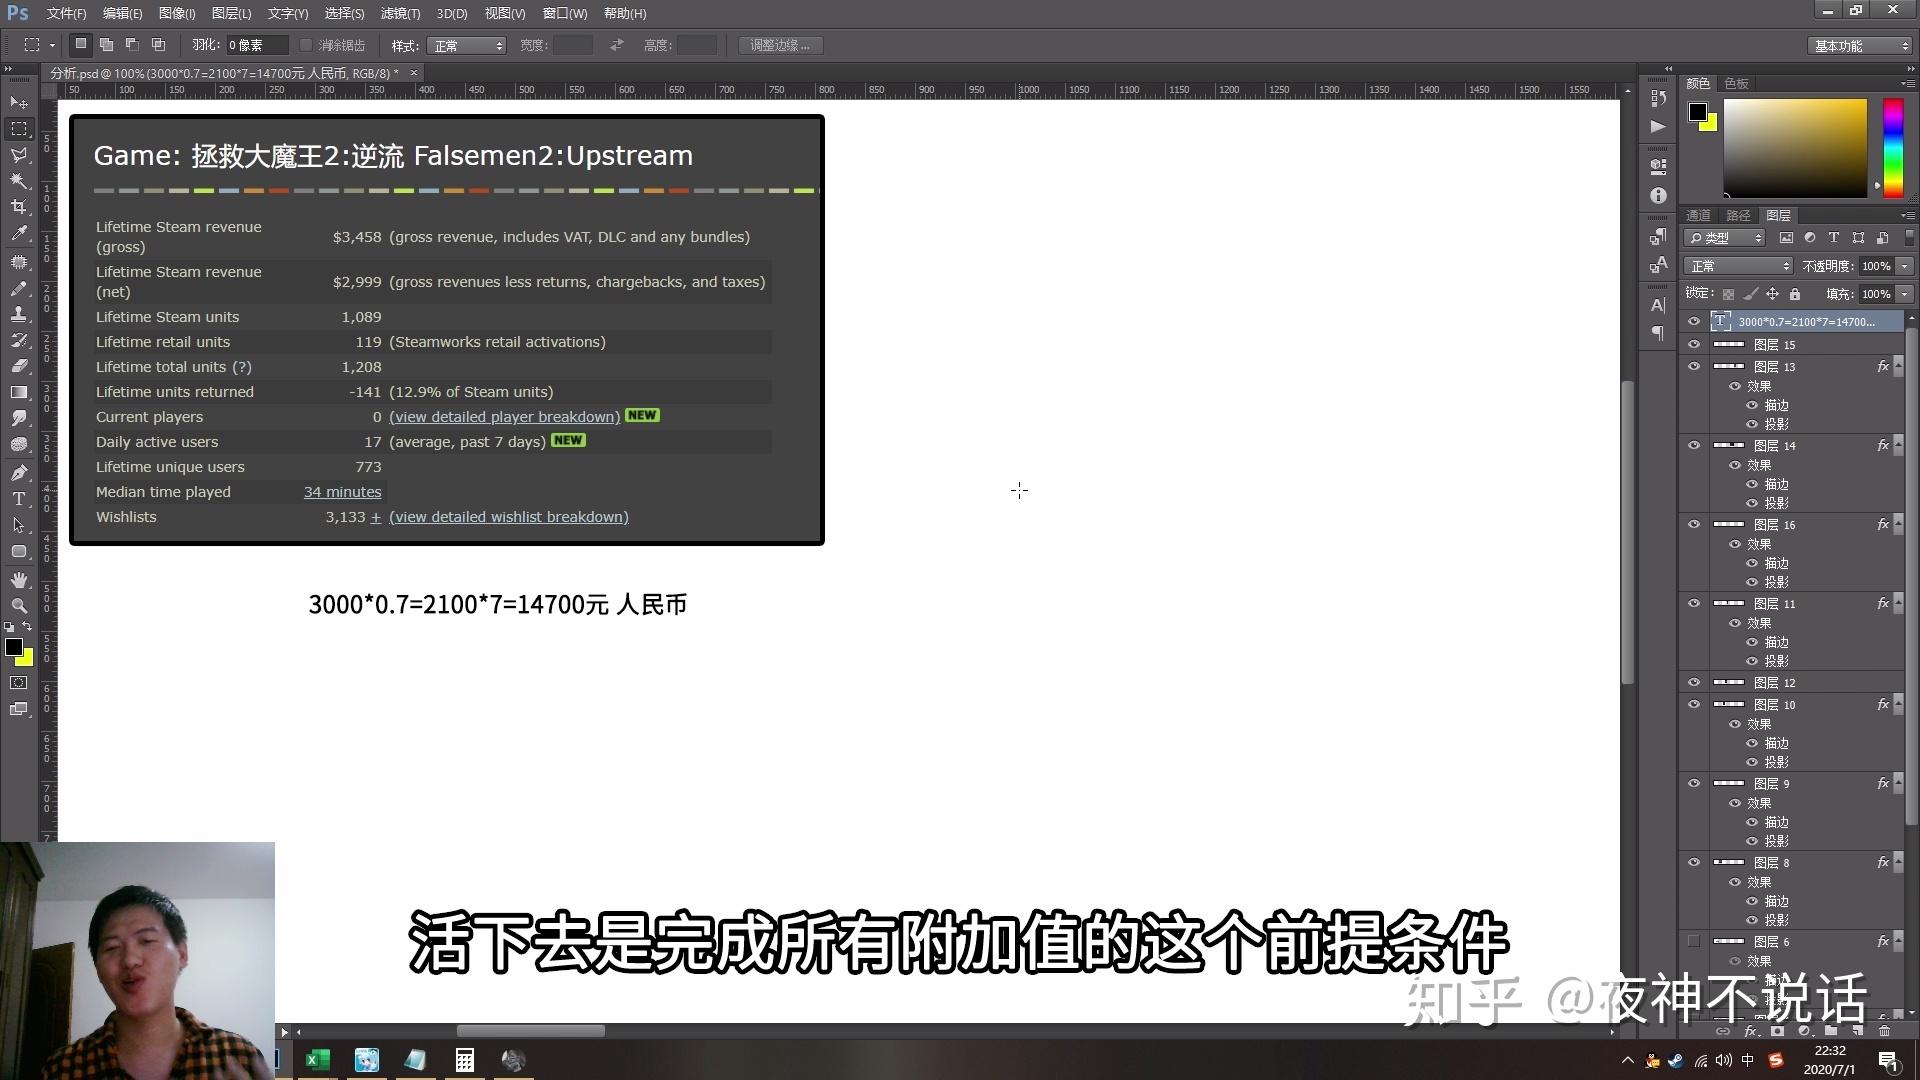Select the Crop tool

[19, 207]
